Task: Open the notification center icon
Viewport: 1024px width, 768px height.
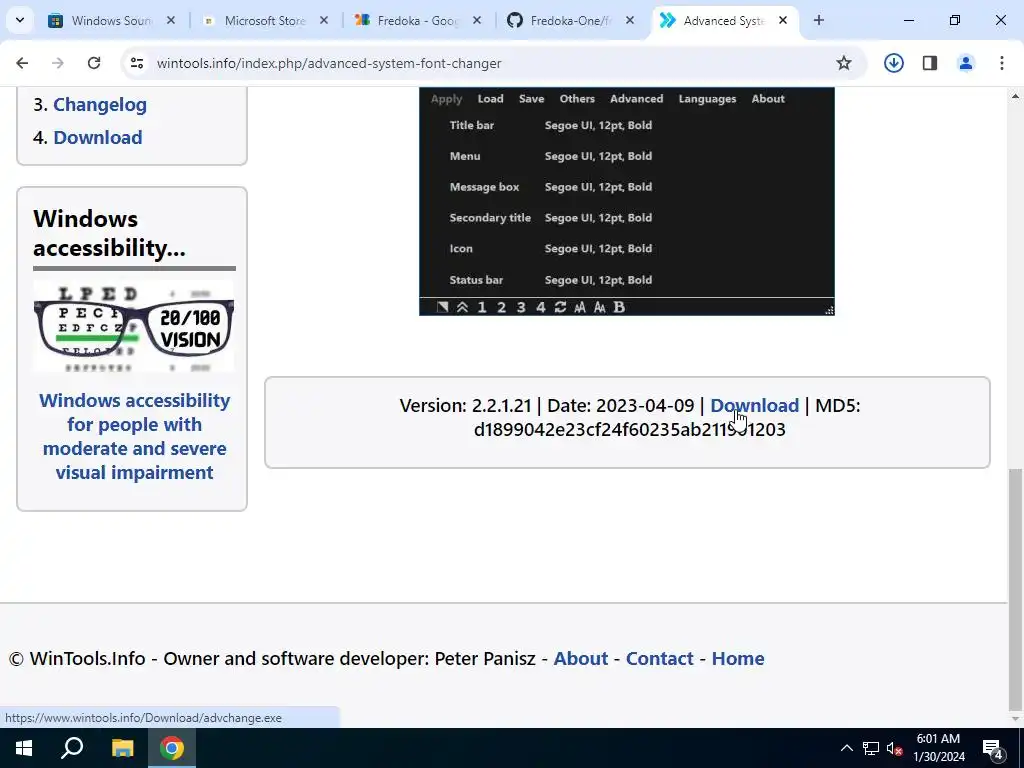Action: (x=993, y=749)
